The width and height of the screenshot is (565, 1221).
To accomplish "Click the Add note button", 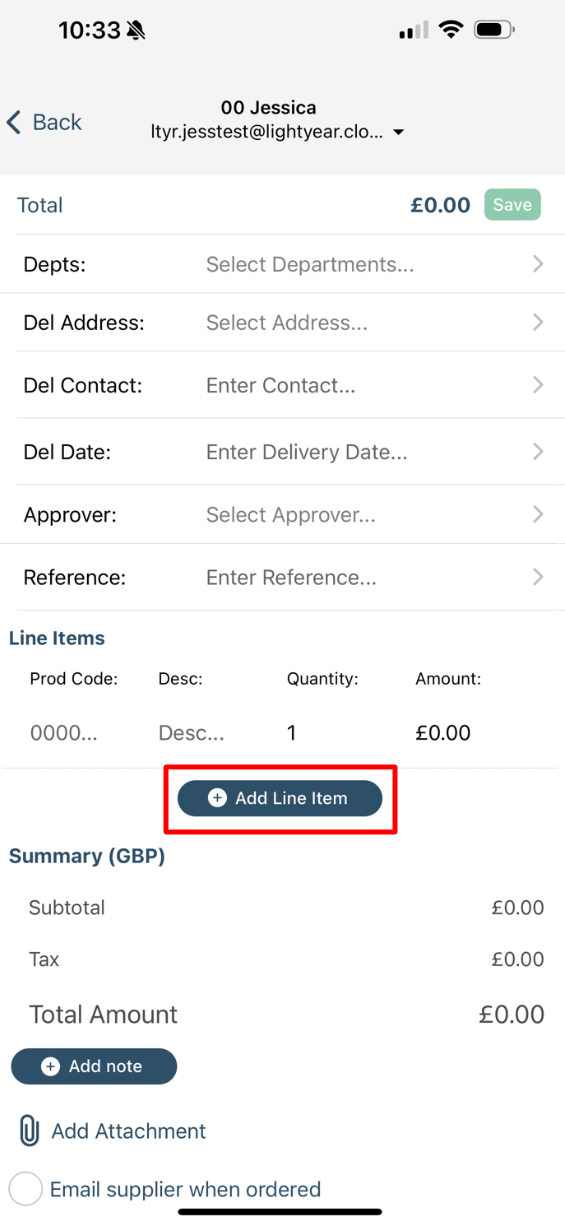I will [x=94, y=1067].
